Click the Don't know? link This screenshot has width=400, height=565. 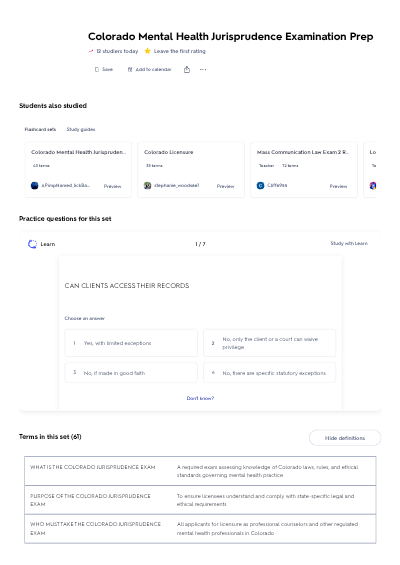click(x=200, y=398)
